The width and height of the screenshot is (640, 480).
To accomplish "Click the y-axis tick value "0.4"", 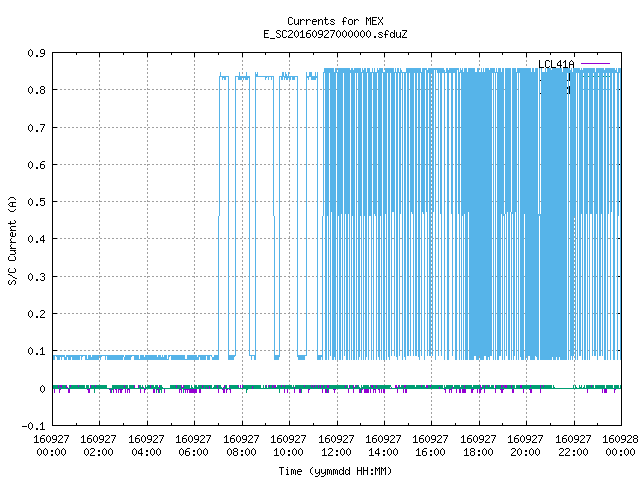I will coord(36,239).
